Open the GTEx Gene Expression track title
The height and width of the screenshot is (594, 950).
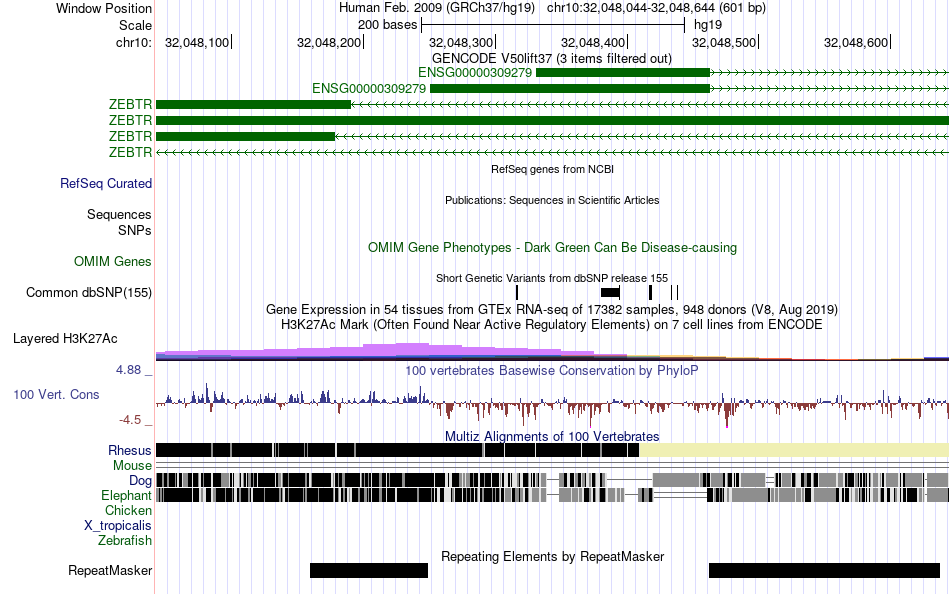coord(552,310)
